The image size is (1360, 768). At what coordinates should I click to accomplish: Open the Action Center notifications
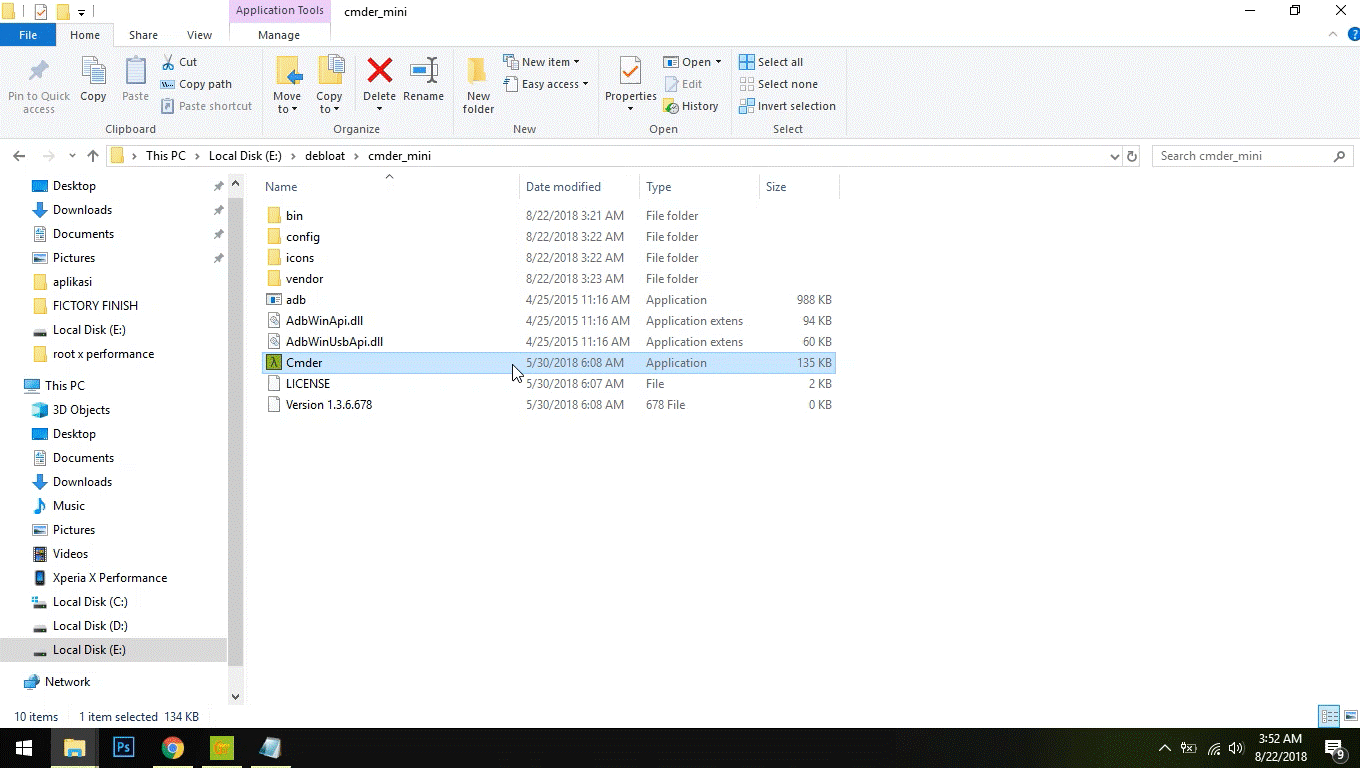(1334, 748)
